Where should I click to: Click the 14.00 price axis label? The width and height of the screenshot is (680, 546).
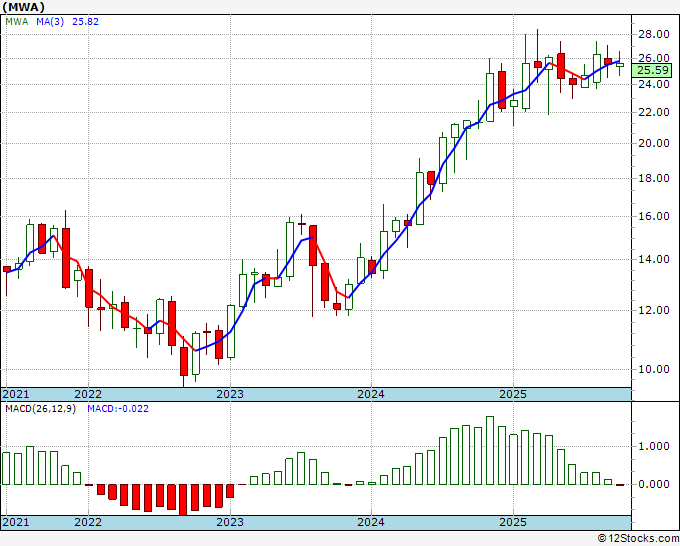click(654, 259)
